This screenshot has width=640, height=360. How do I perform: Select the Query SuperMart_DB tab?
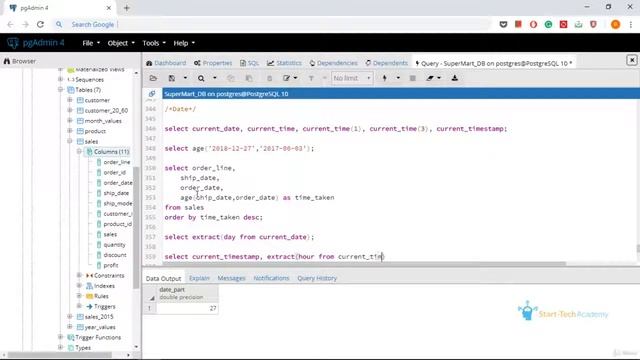point(493,63)
